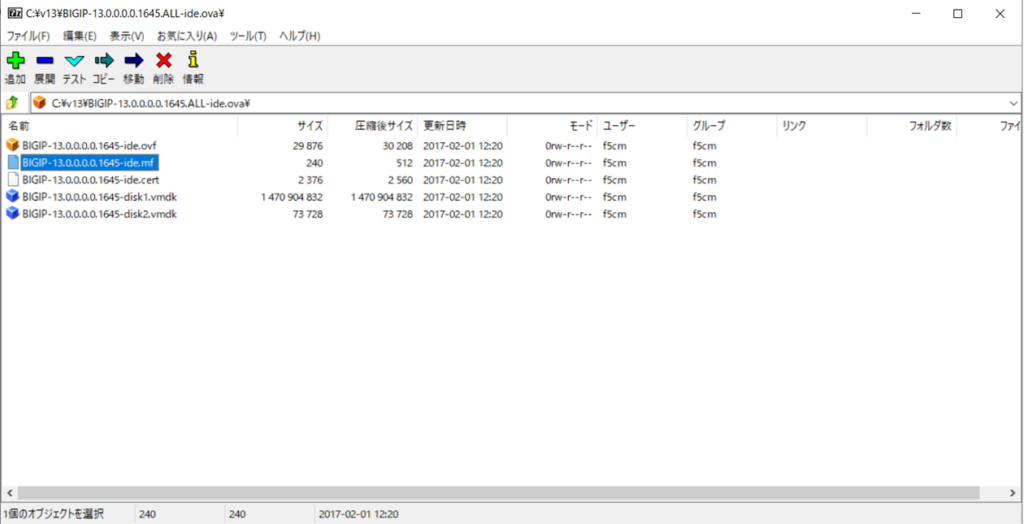1024x524 pixels.
Task: Click the green Add (追加) toolbar icon
Action: click(15, 61)
